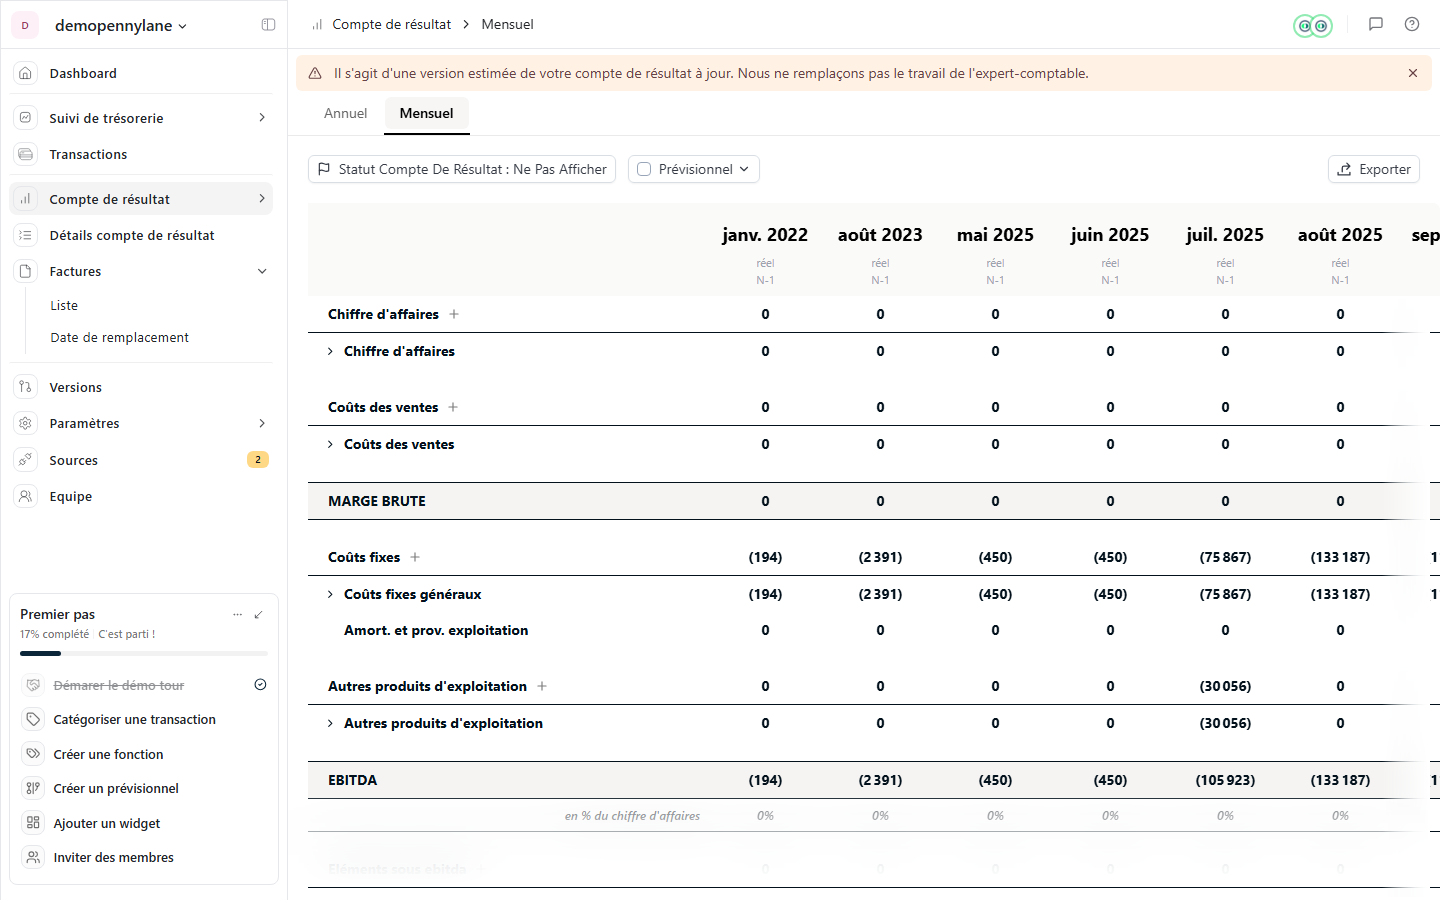Open the help question mark icon

[1412, 24]
